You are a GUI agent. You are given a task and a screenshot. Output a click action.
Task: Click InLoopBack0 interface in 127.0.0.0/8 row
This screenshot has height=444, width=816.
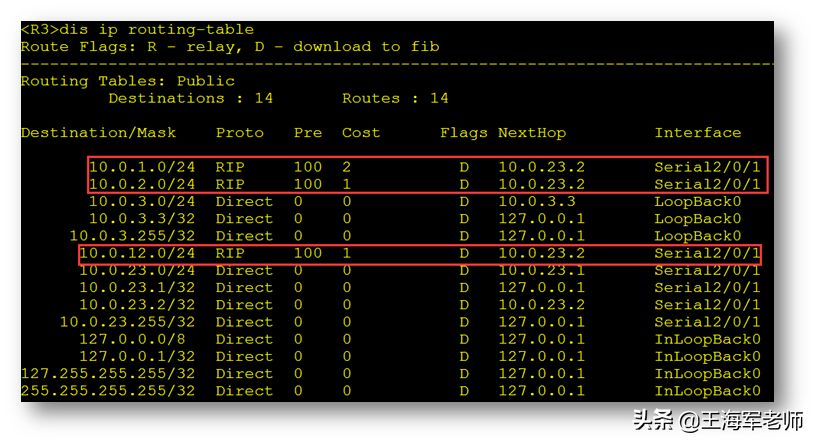click(707, 339)
